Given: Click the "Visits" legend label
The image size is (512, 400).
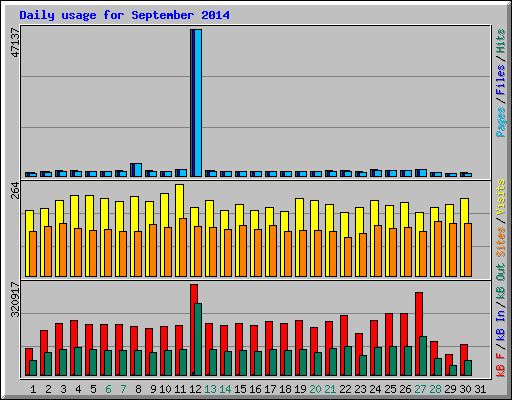Looking at the screenshot, I should point(500,197).
